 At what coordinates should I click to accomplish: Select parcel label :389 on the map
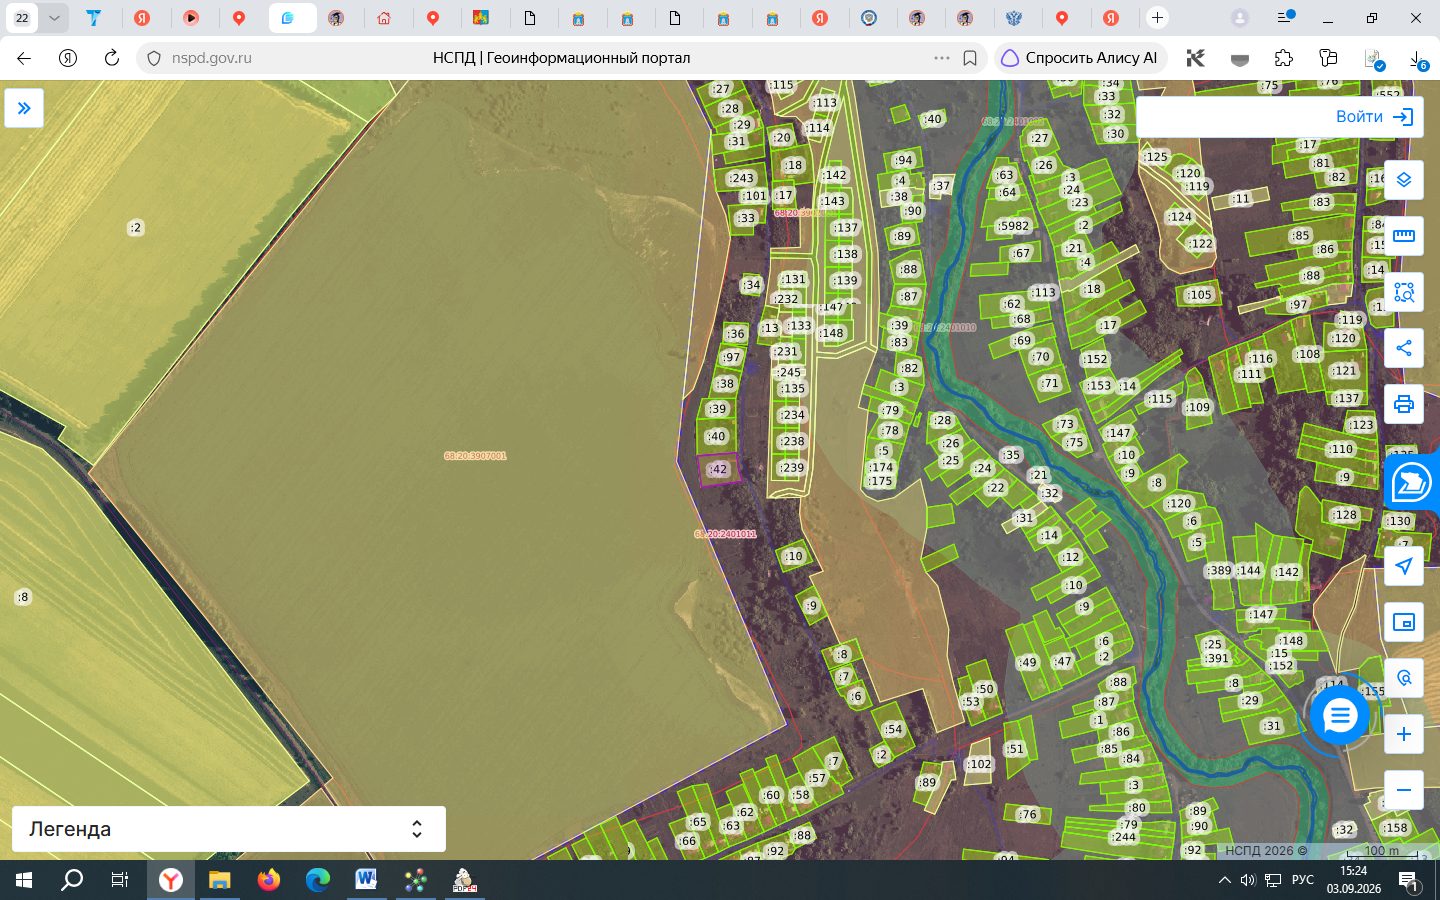click(1219, 571)
